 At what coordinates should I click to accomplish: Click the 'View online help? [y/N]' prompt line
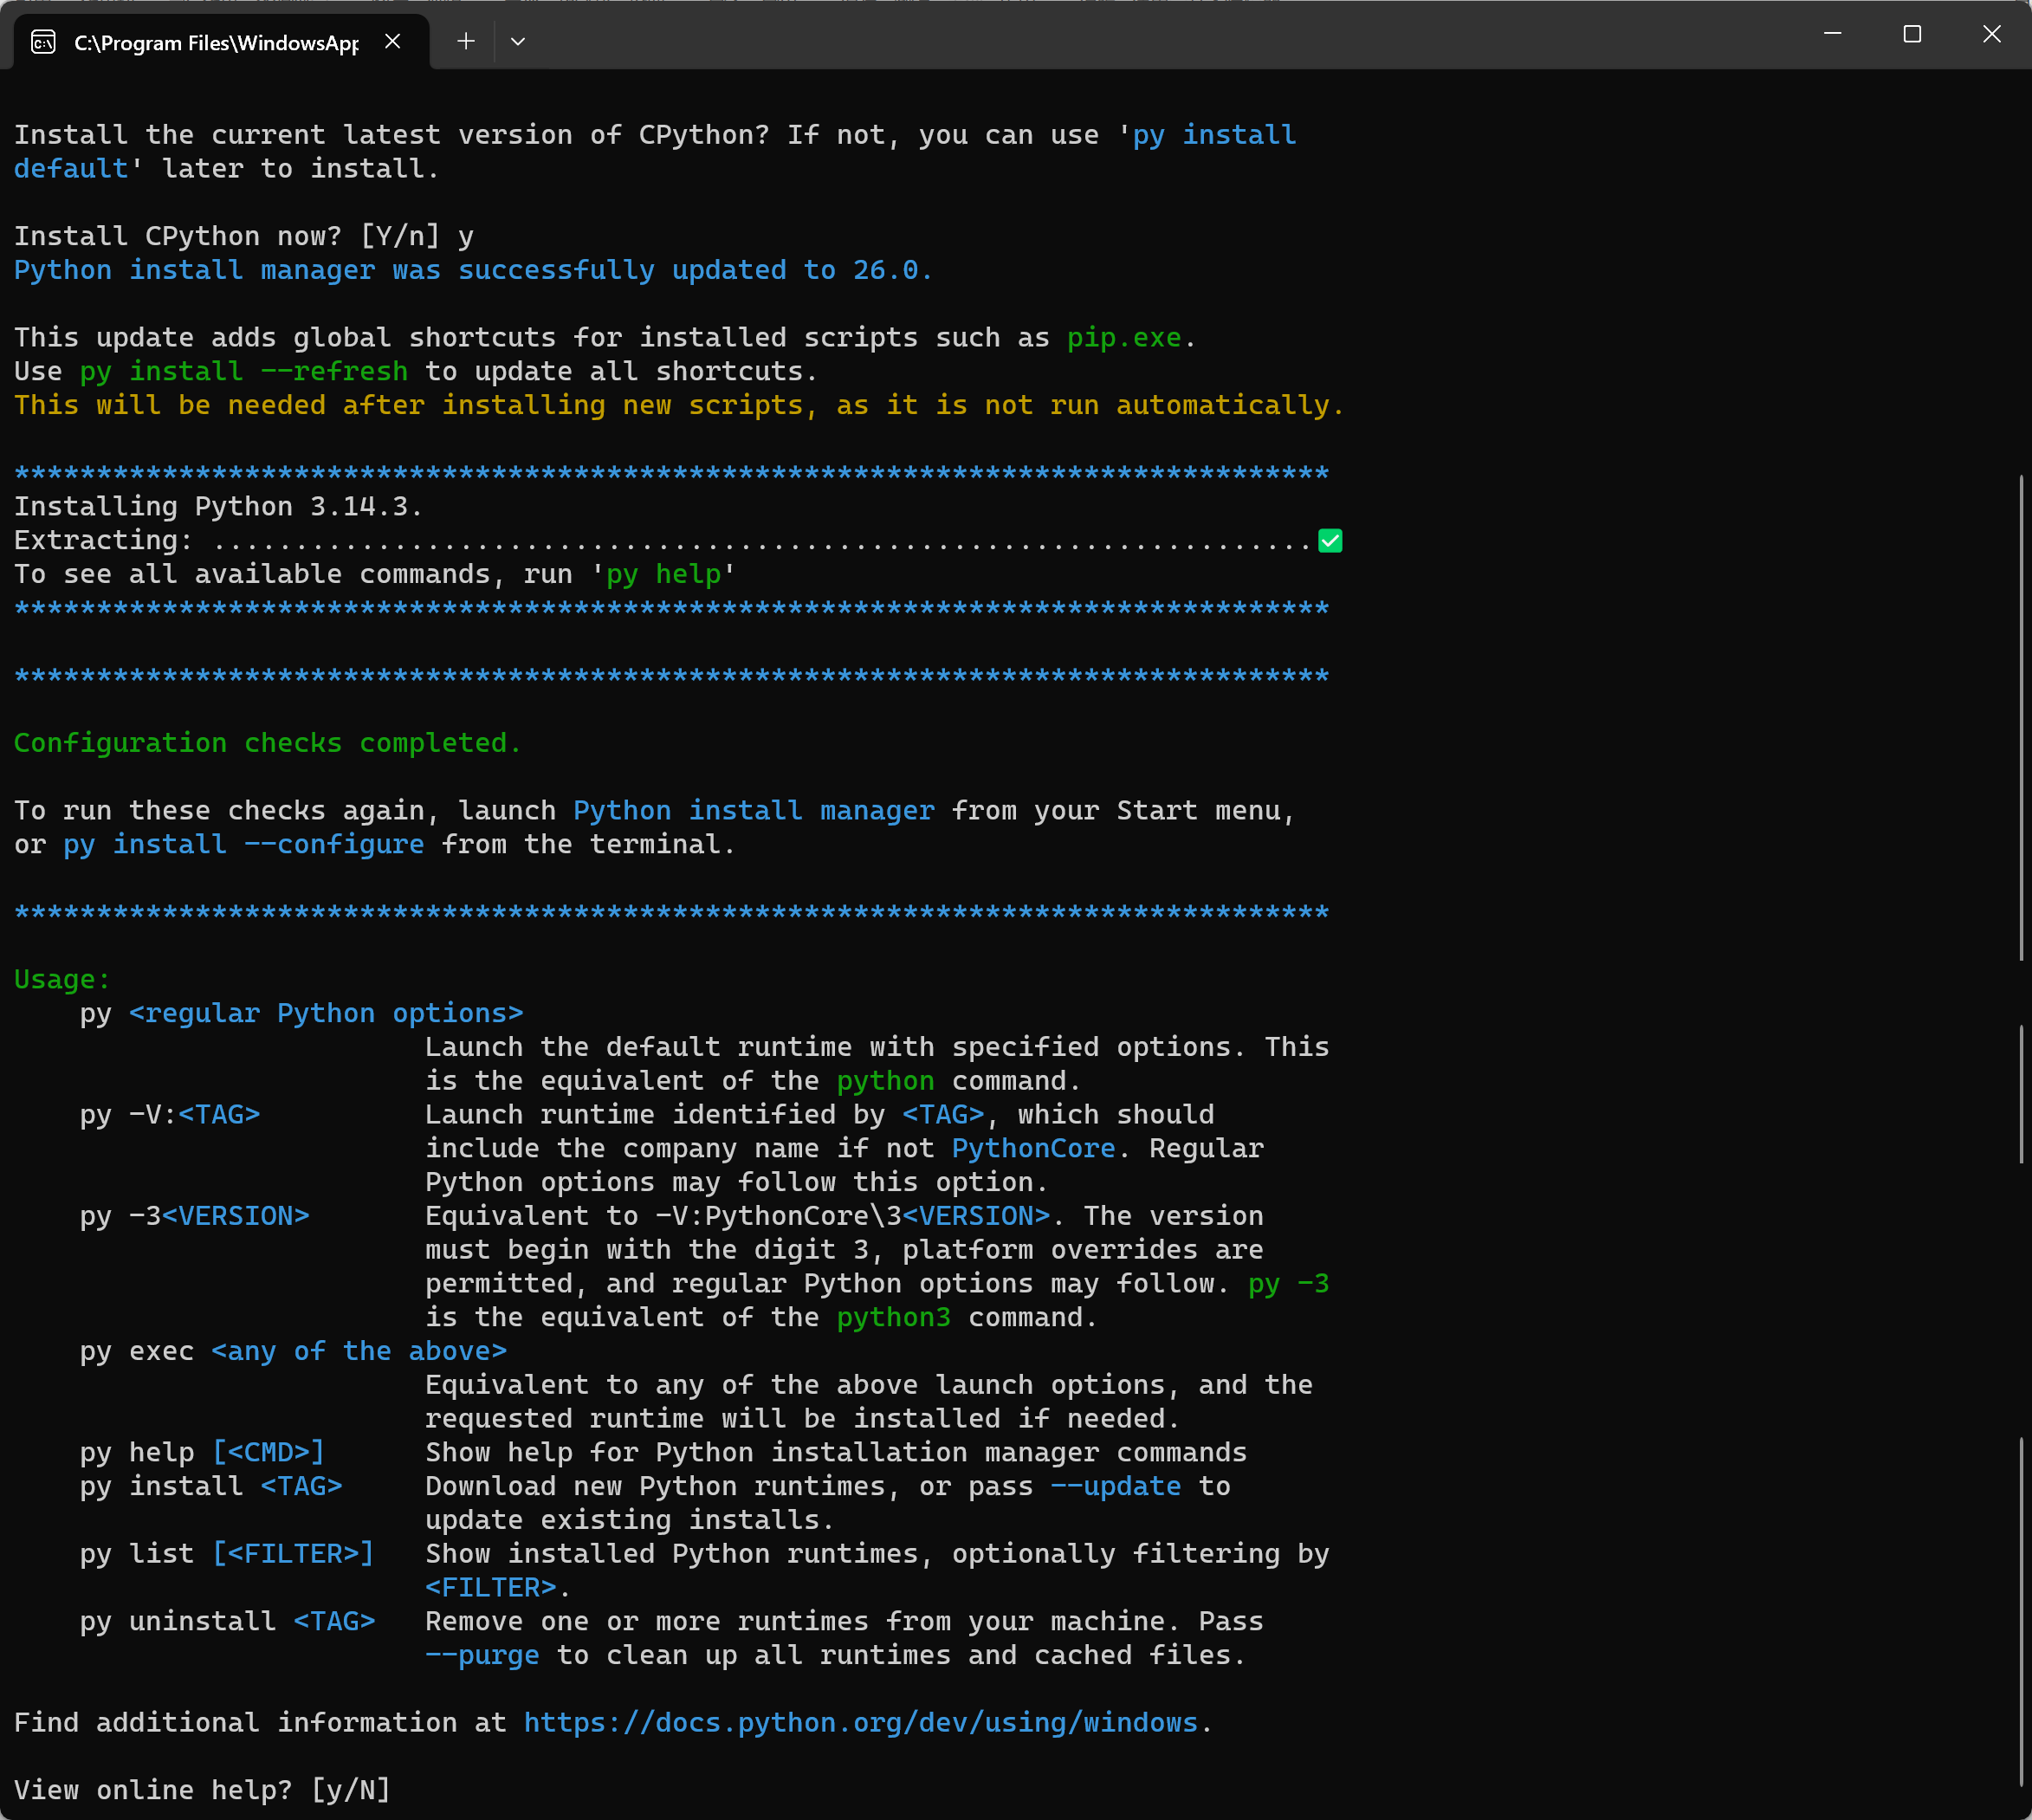coord(201,1789)
